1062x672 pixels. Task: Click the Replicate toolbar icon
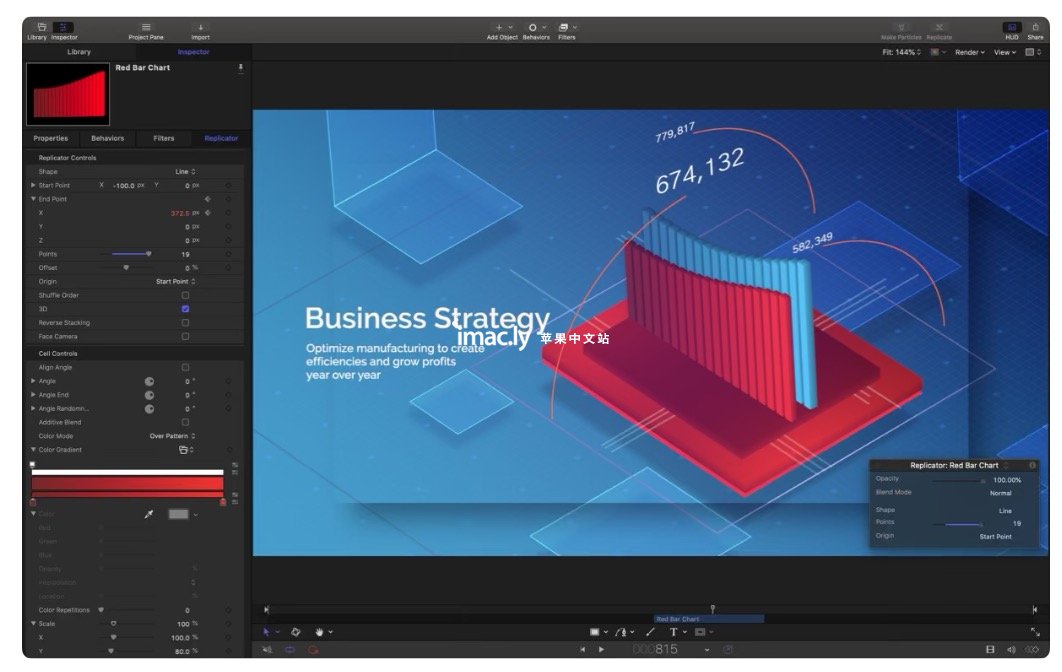point(939,27)
